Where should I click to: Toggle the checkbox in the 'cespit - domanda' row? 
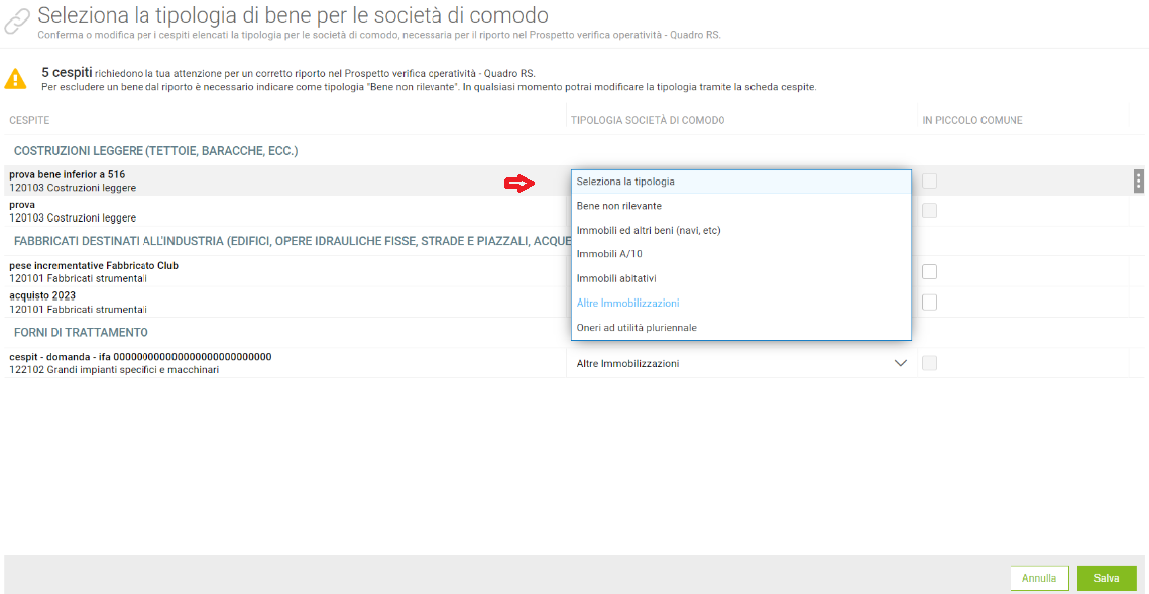929,363
